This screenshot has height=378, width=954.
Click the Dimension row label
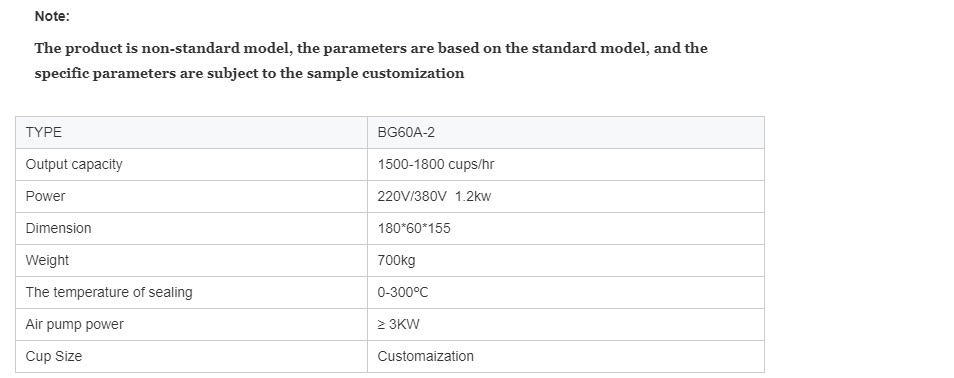[x=58, y=228]
